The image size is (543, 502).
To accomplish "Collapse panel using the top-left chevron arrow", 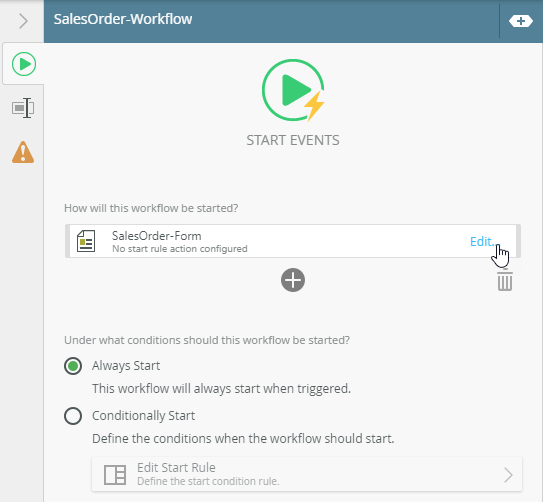I will pyautogui.click(x=23, y=21).
